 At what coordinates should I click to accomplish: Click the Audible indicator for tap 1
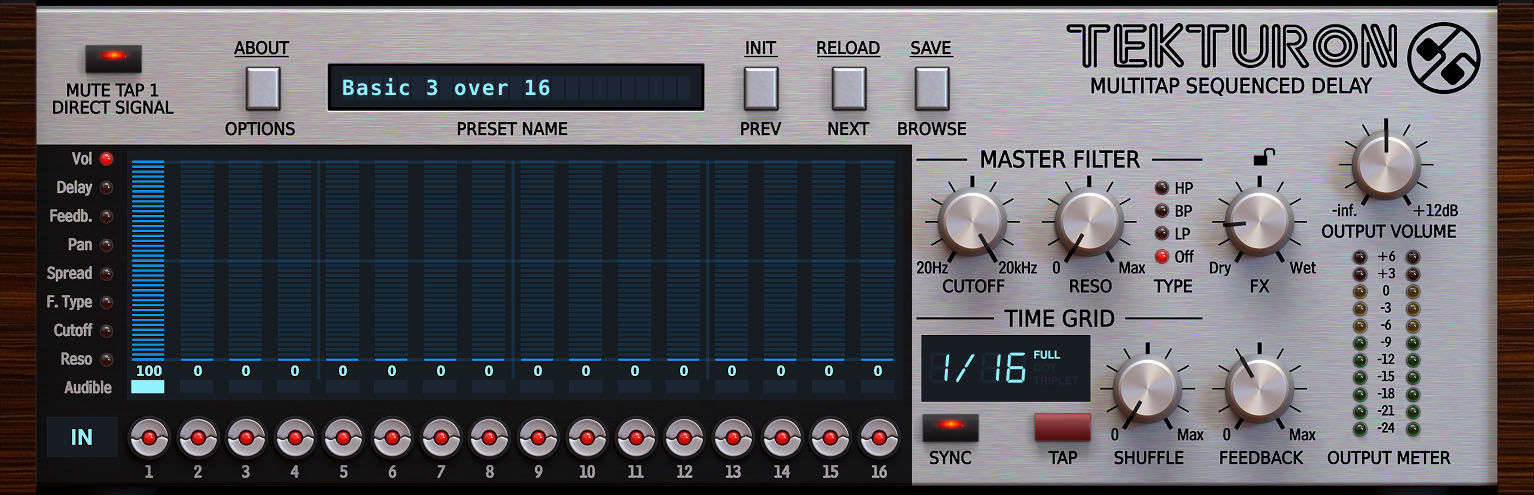coord(148,387)
